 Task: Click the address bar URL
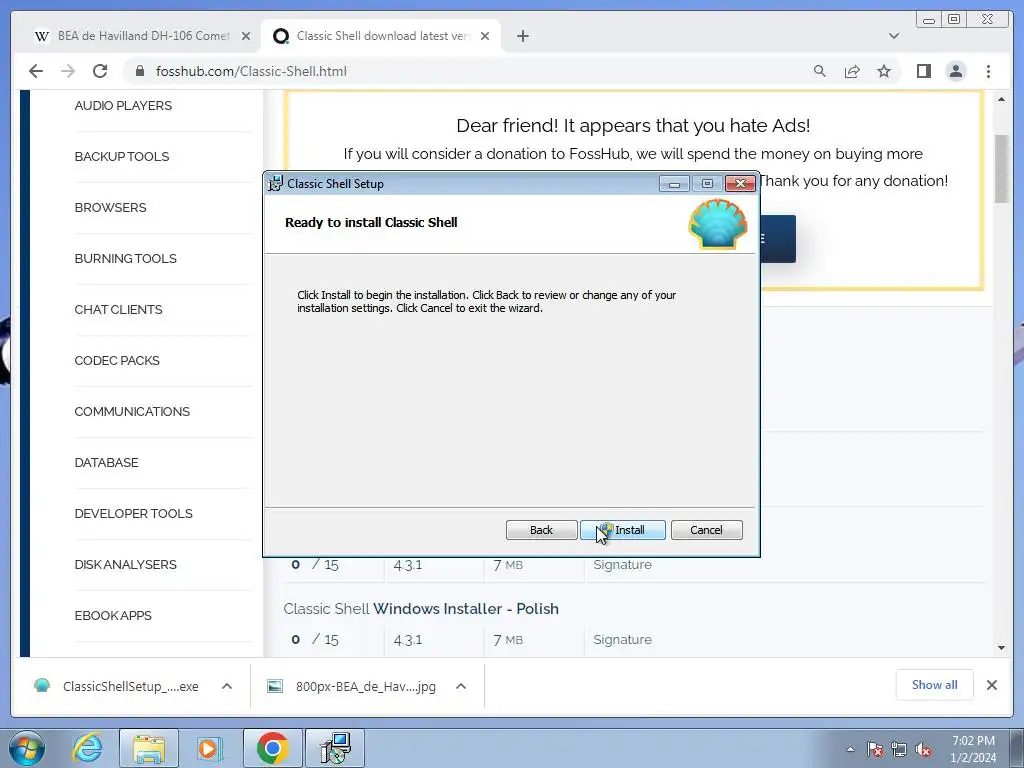[251, 71]
